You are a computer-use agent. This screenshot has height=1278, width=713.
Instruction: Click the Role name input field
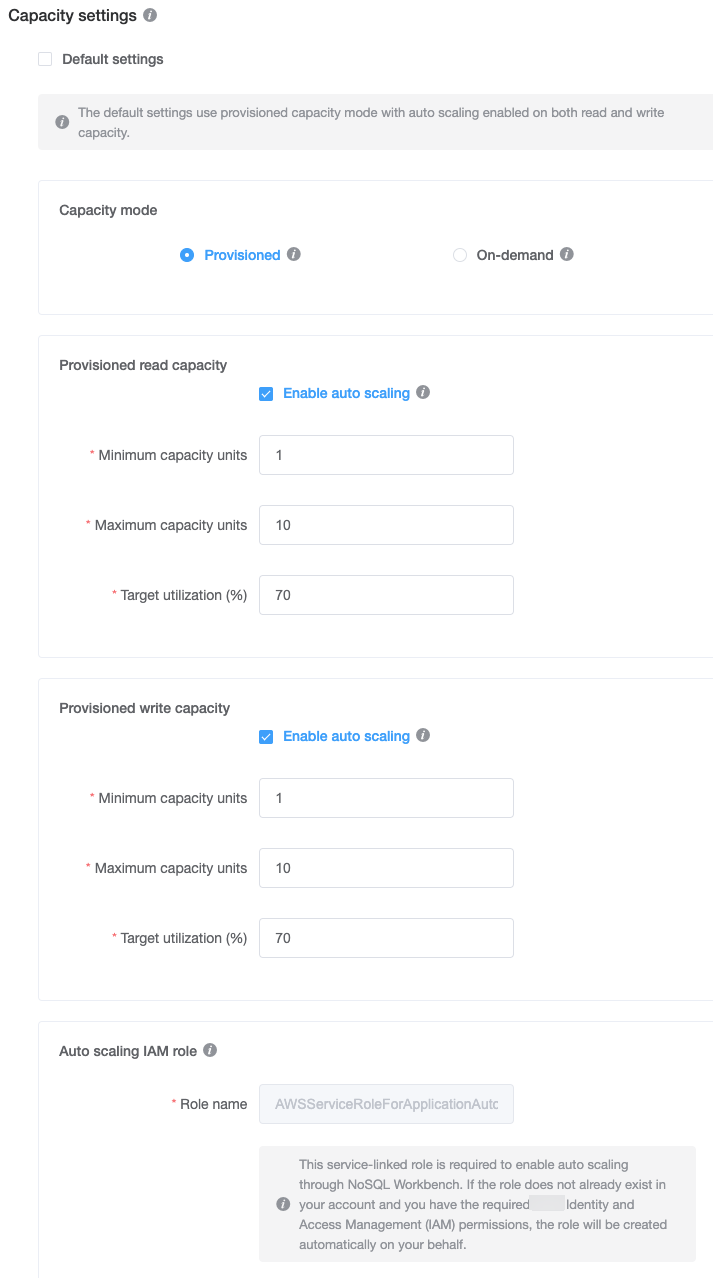[x=386, y=1104]
